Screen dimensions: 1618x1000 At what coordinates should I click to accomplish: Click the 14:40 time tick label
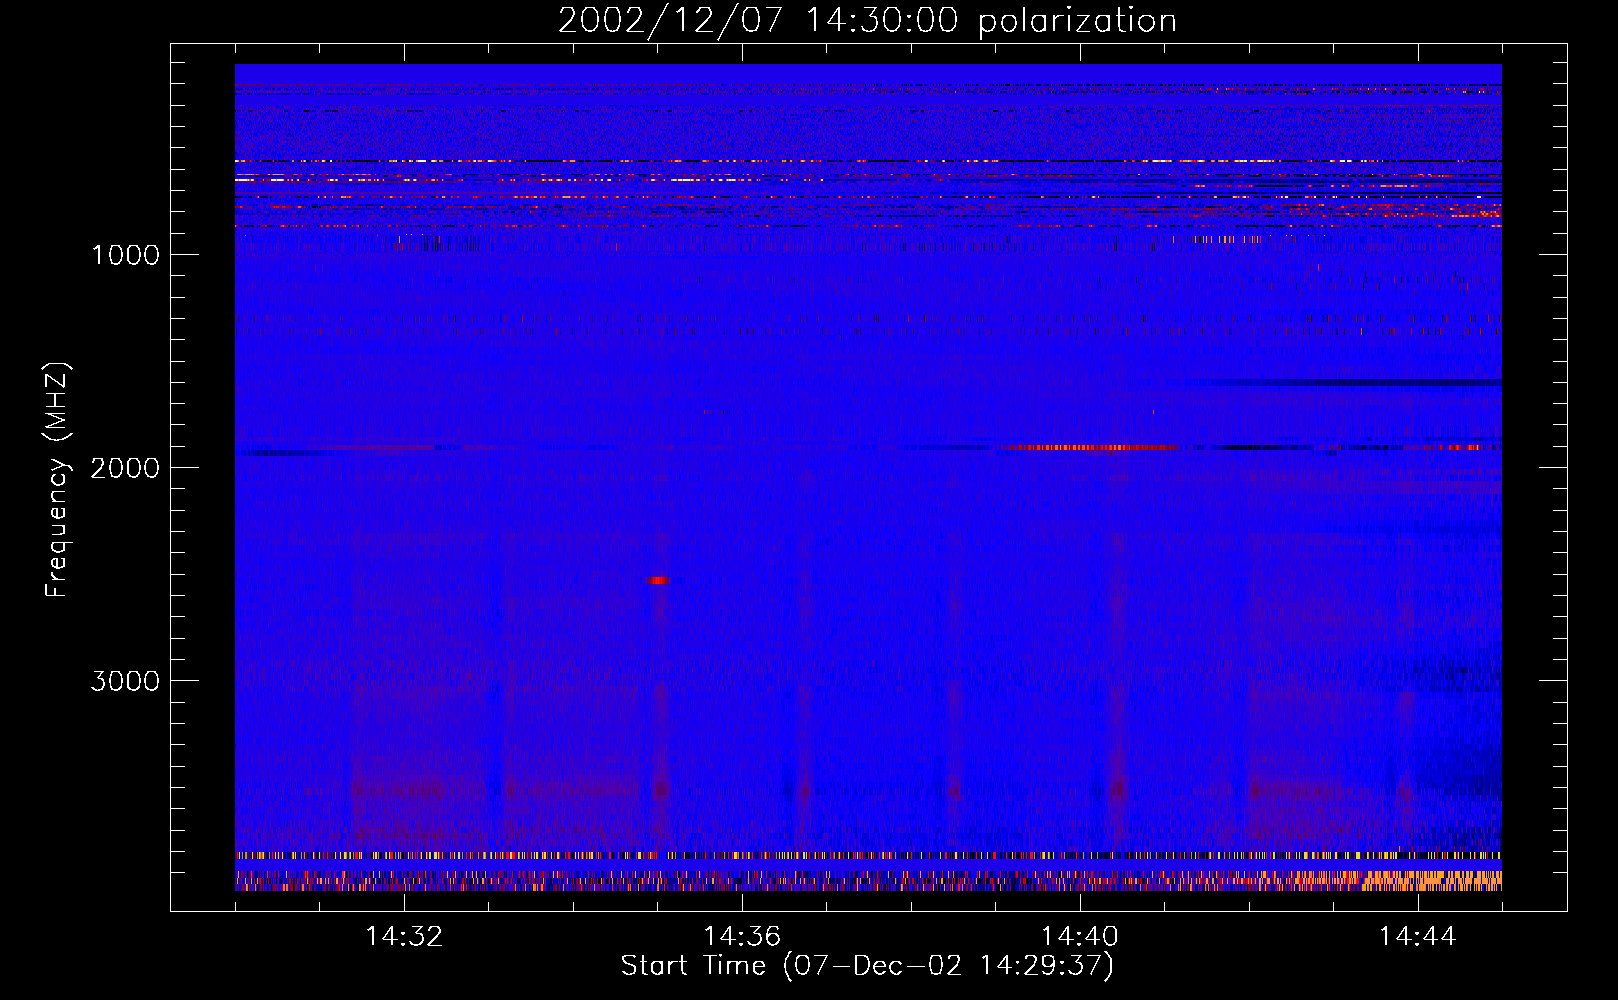pos(1080,937)
